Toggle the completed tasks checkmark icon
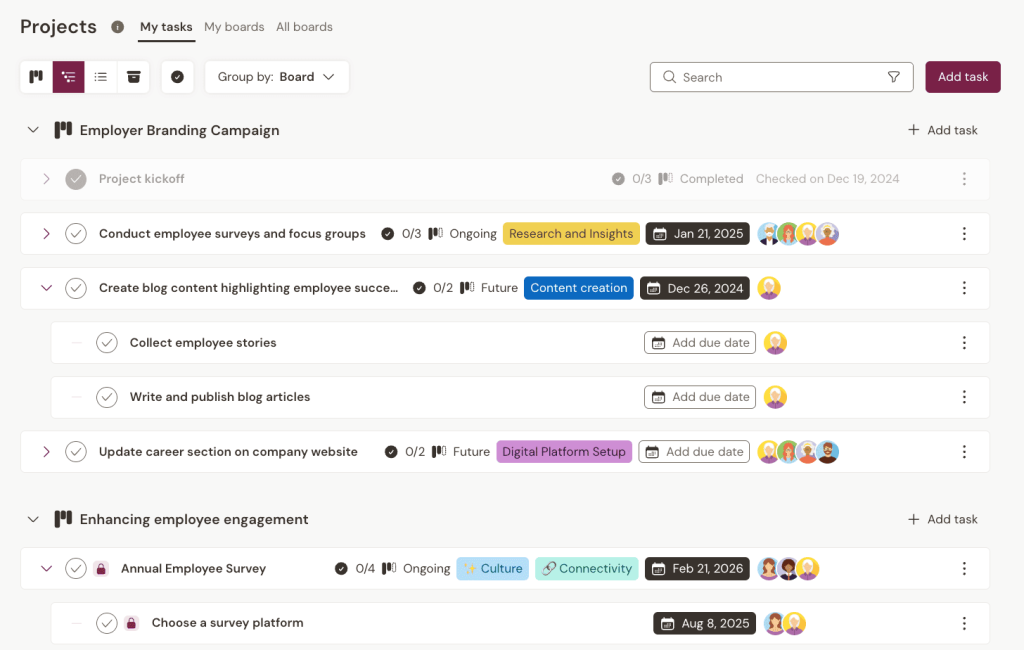The image size is (1024, 650). point(177,77)
